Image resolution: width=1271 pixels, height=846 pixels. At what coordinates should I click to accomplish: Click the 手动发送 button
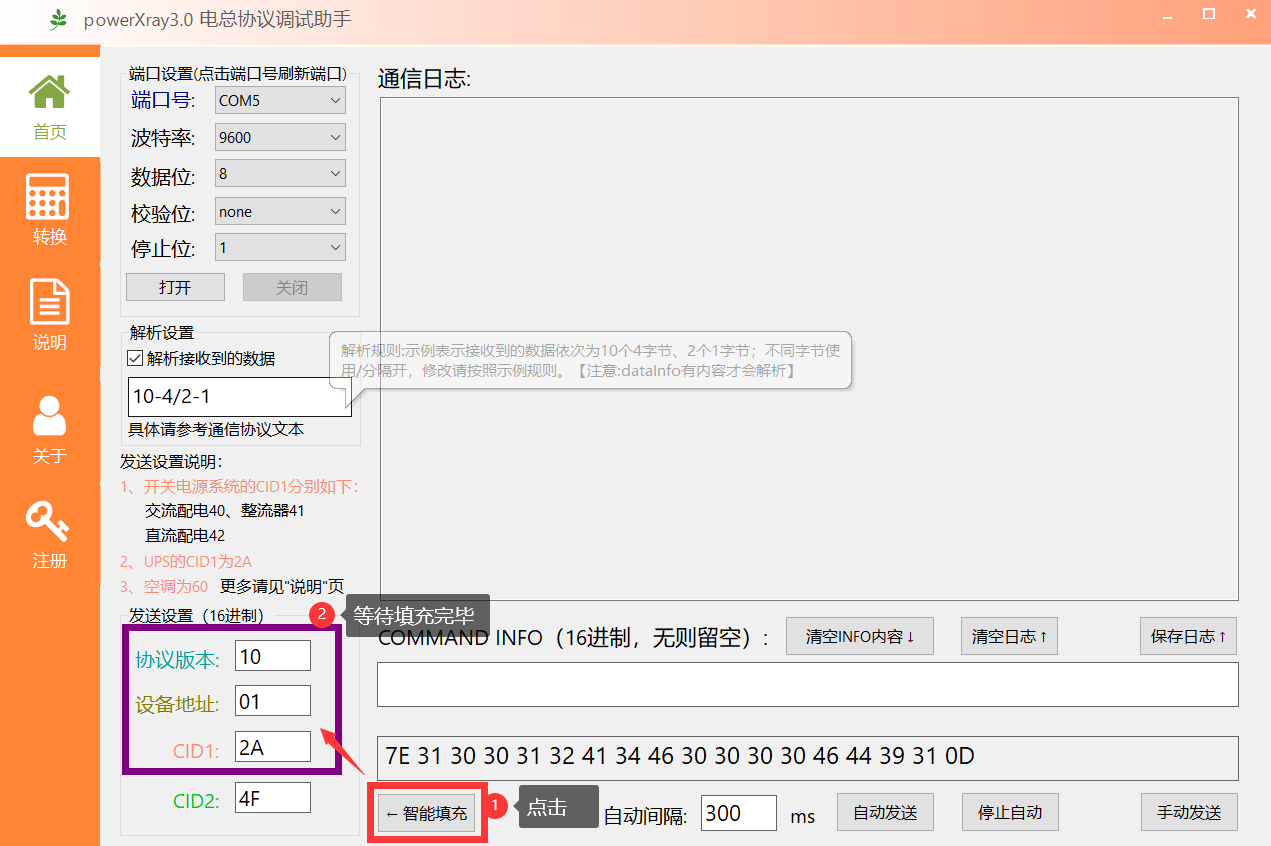pyautogui.click(x=1189, y=812)
